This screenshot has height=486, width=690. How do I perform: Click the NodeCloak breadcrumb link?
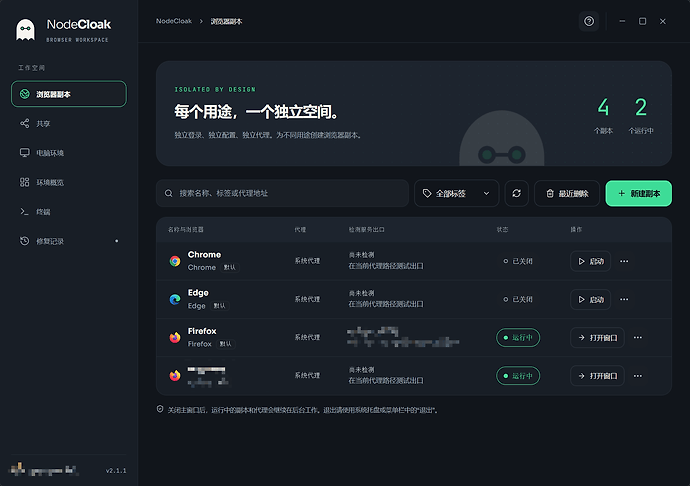(x=174, y=21)
